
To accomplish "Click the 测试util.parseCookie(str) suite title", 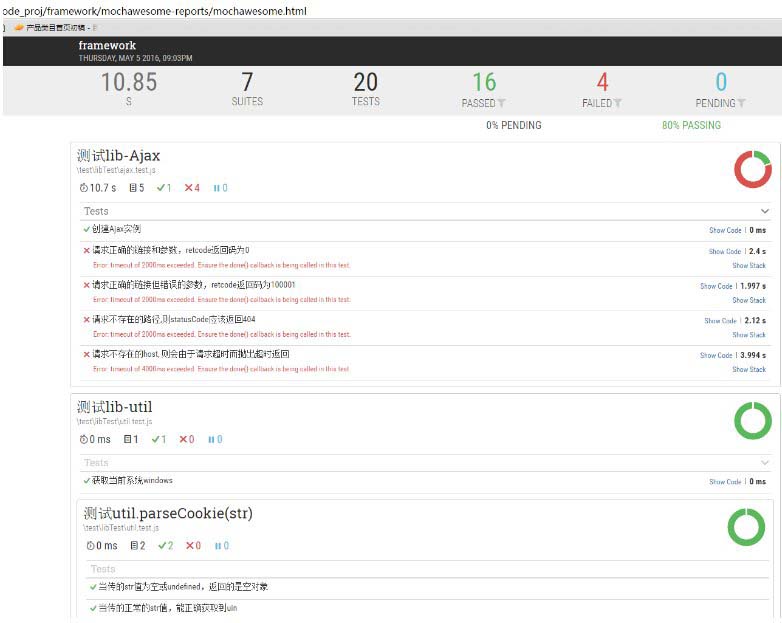I will [168, 513].
